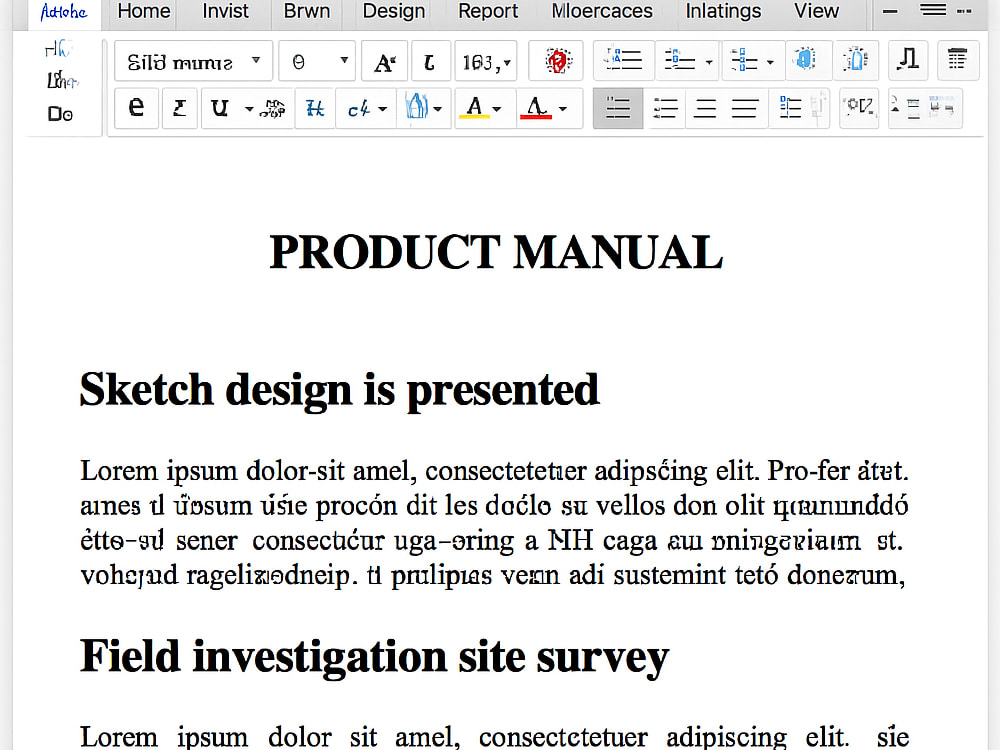Click the borders icon at row end
1000x750 pixels.
(941, 108)
